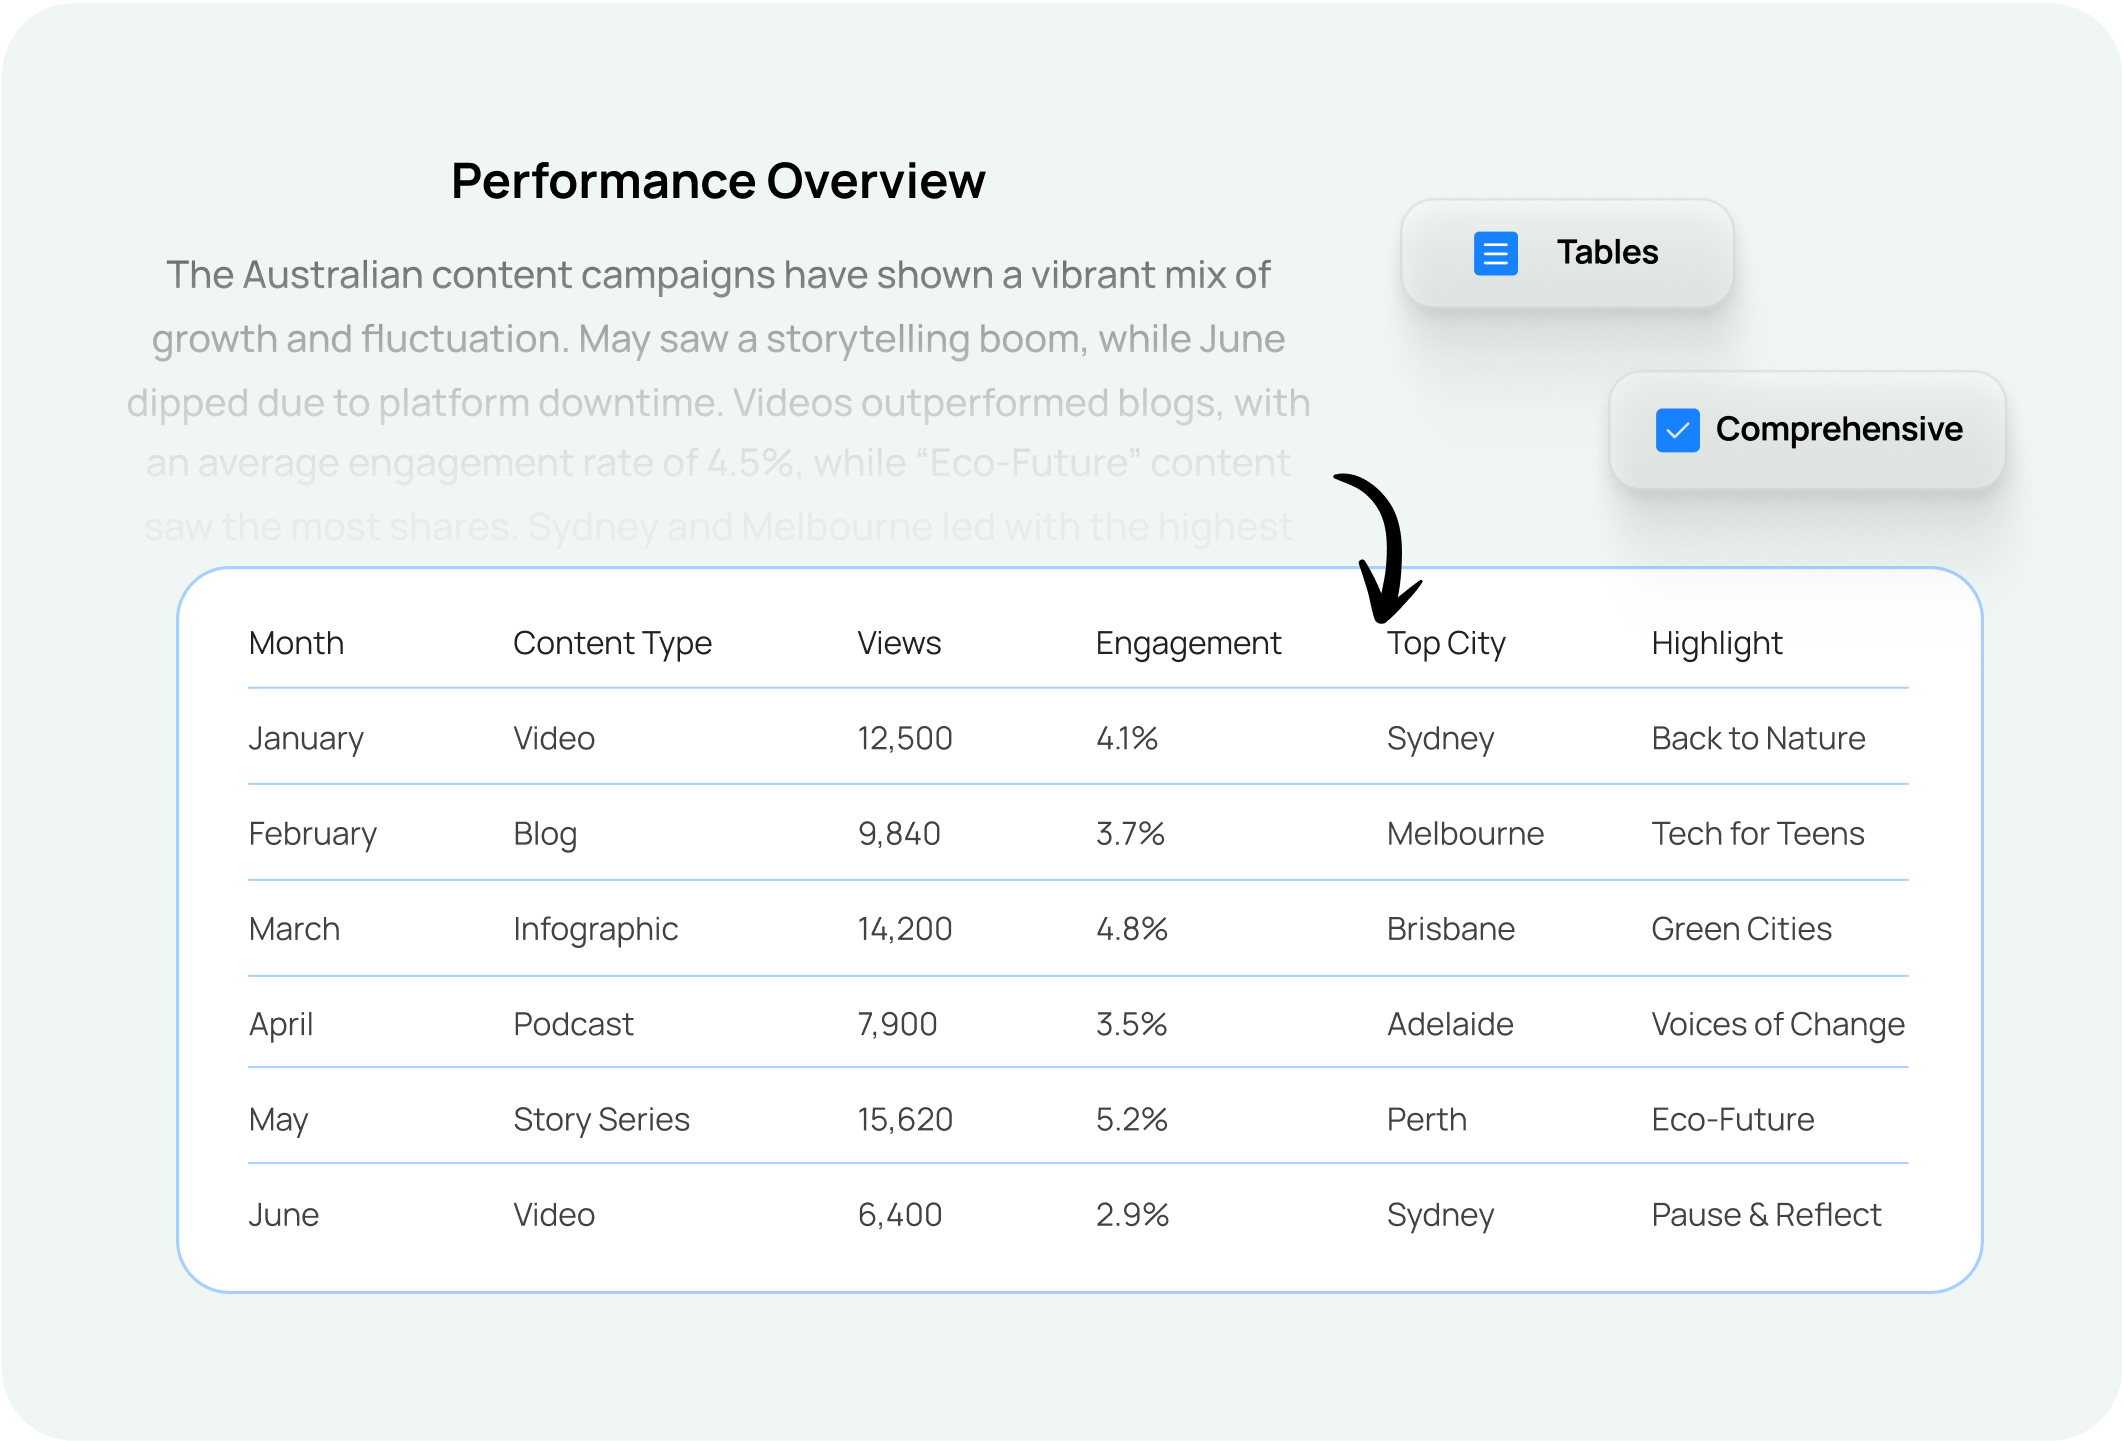Image resolution: width=2124 pixels, height=1441 pixels.
Task: Click the Pause & Reflect highlight cell
Action: point(1766,1214)
